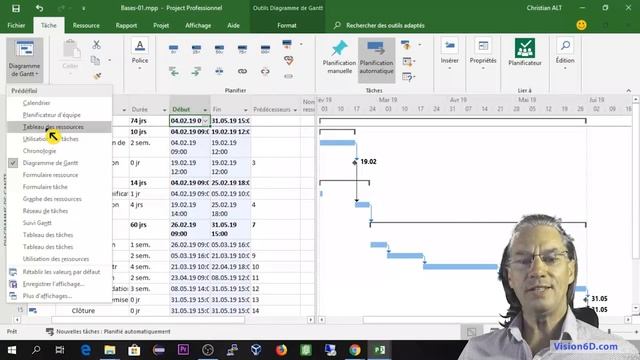Click the scissors Cut icon
The image size is (640, 360).
[96, 44]
